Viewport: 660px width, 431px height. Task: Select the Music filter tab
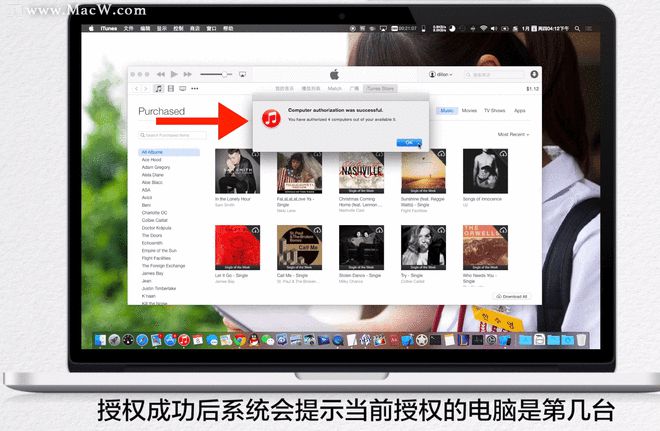[x=447, y=110]
